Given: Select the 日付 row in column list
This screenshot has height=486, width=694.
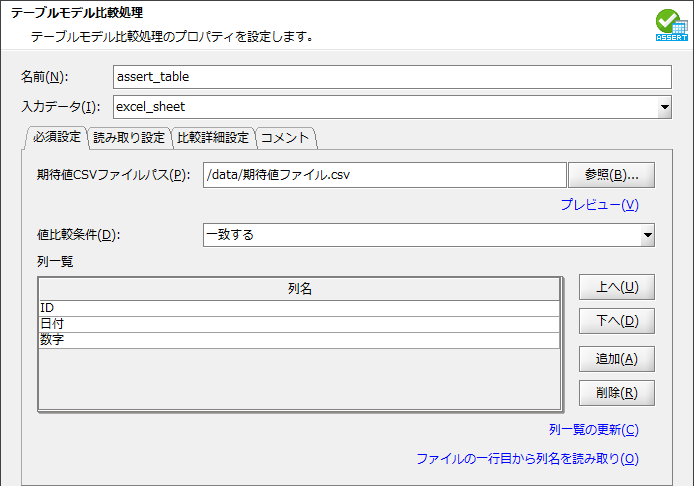Looking at the screenshot, I should click(x=299, y=324).
